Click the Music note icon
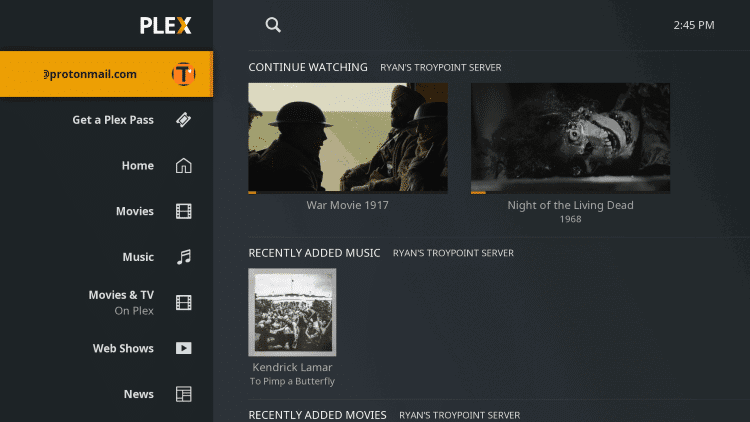The image size is (750, 422). pos(184,257)
